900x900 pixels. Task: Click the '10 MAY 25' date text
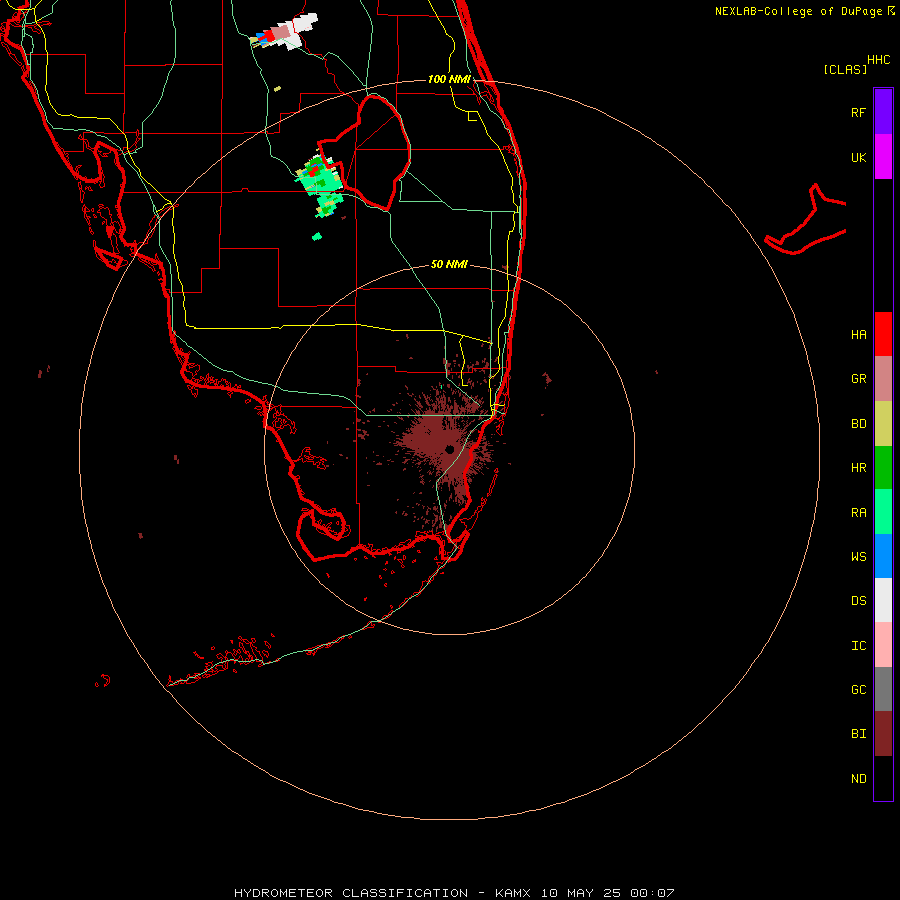coord(580,893)
